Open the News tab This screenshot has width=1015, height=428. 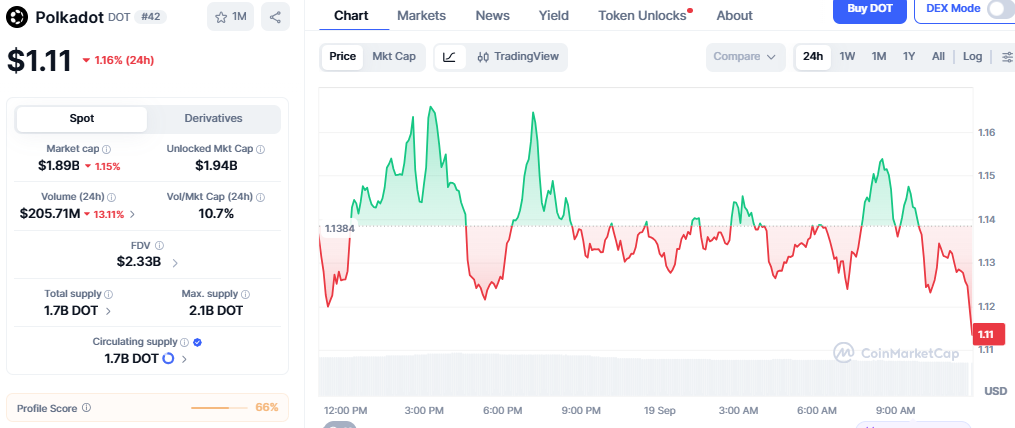493,16
